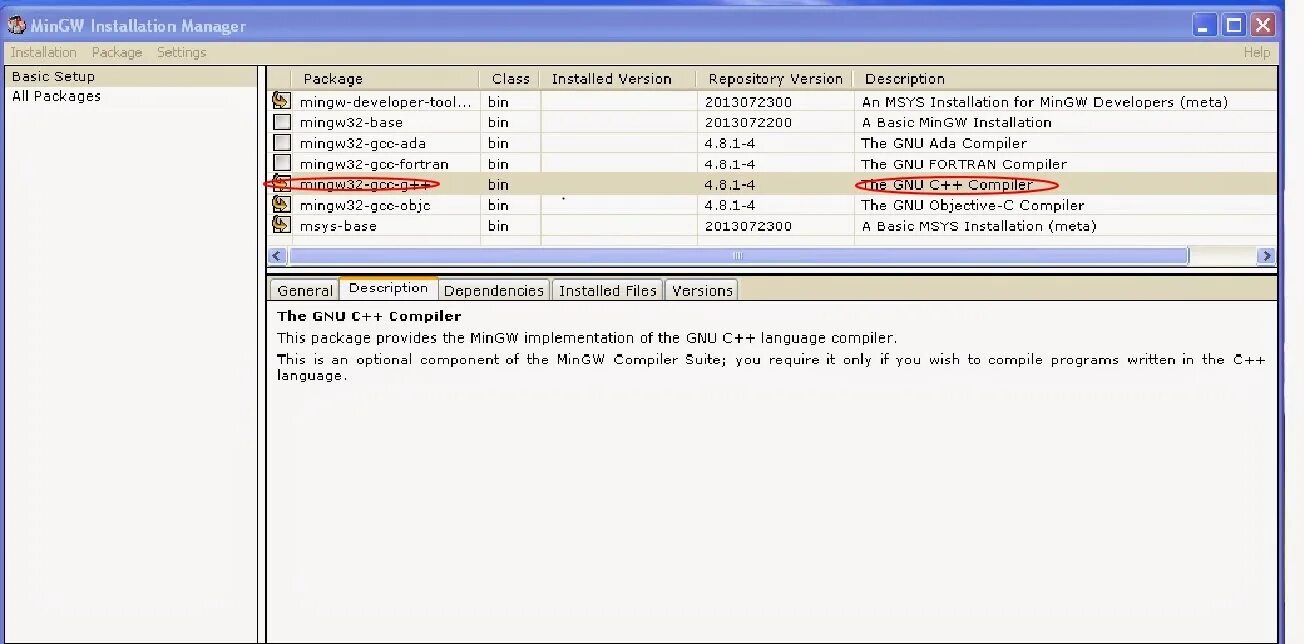Click 'The GNU Objective-C Compiler' description
Screen dimensions: 1304x644
click(x=972, y=205)
